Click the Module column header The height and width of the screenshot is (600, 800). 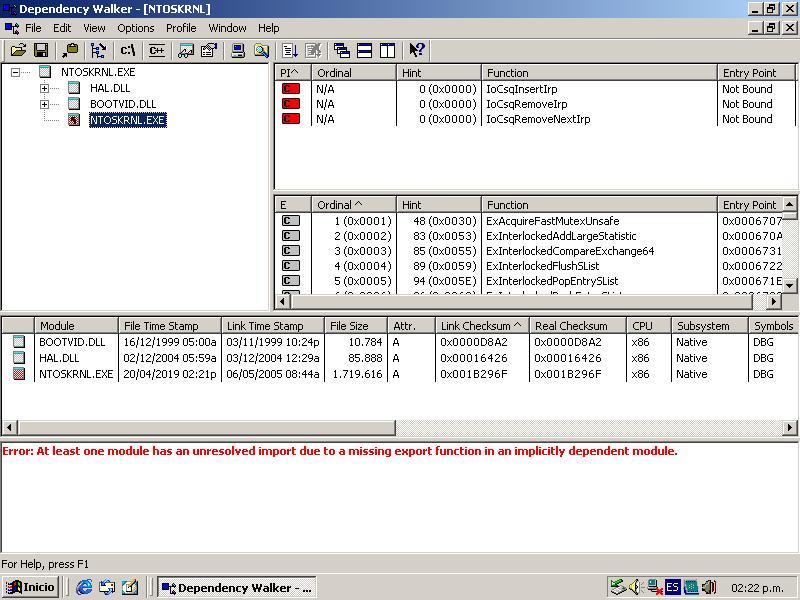76,326
